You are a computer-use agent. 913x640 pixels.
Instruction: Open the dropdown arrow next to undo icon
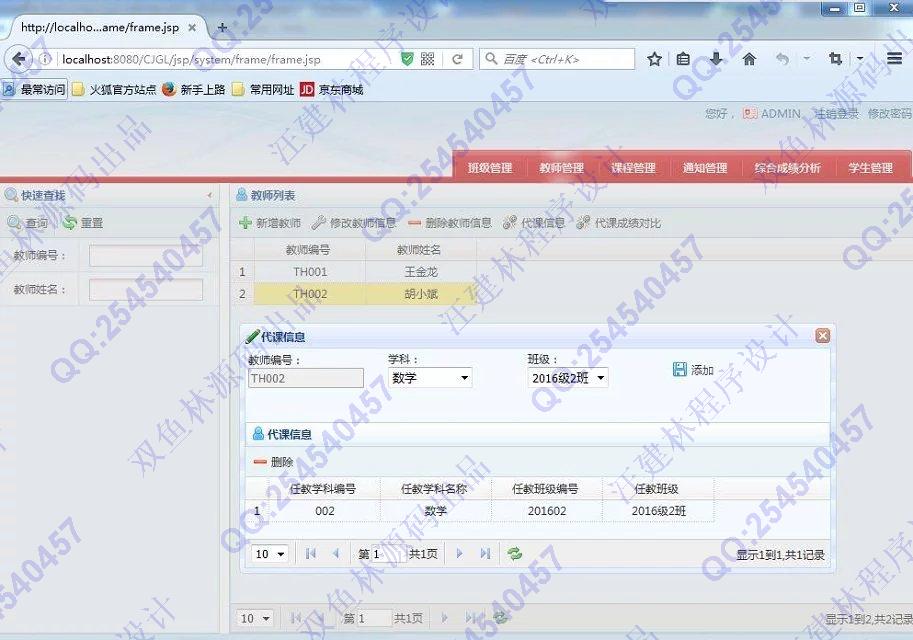coord(806,58)
